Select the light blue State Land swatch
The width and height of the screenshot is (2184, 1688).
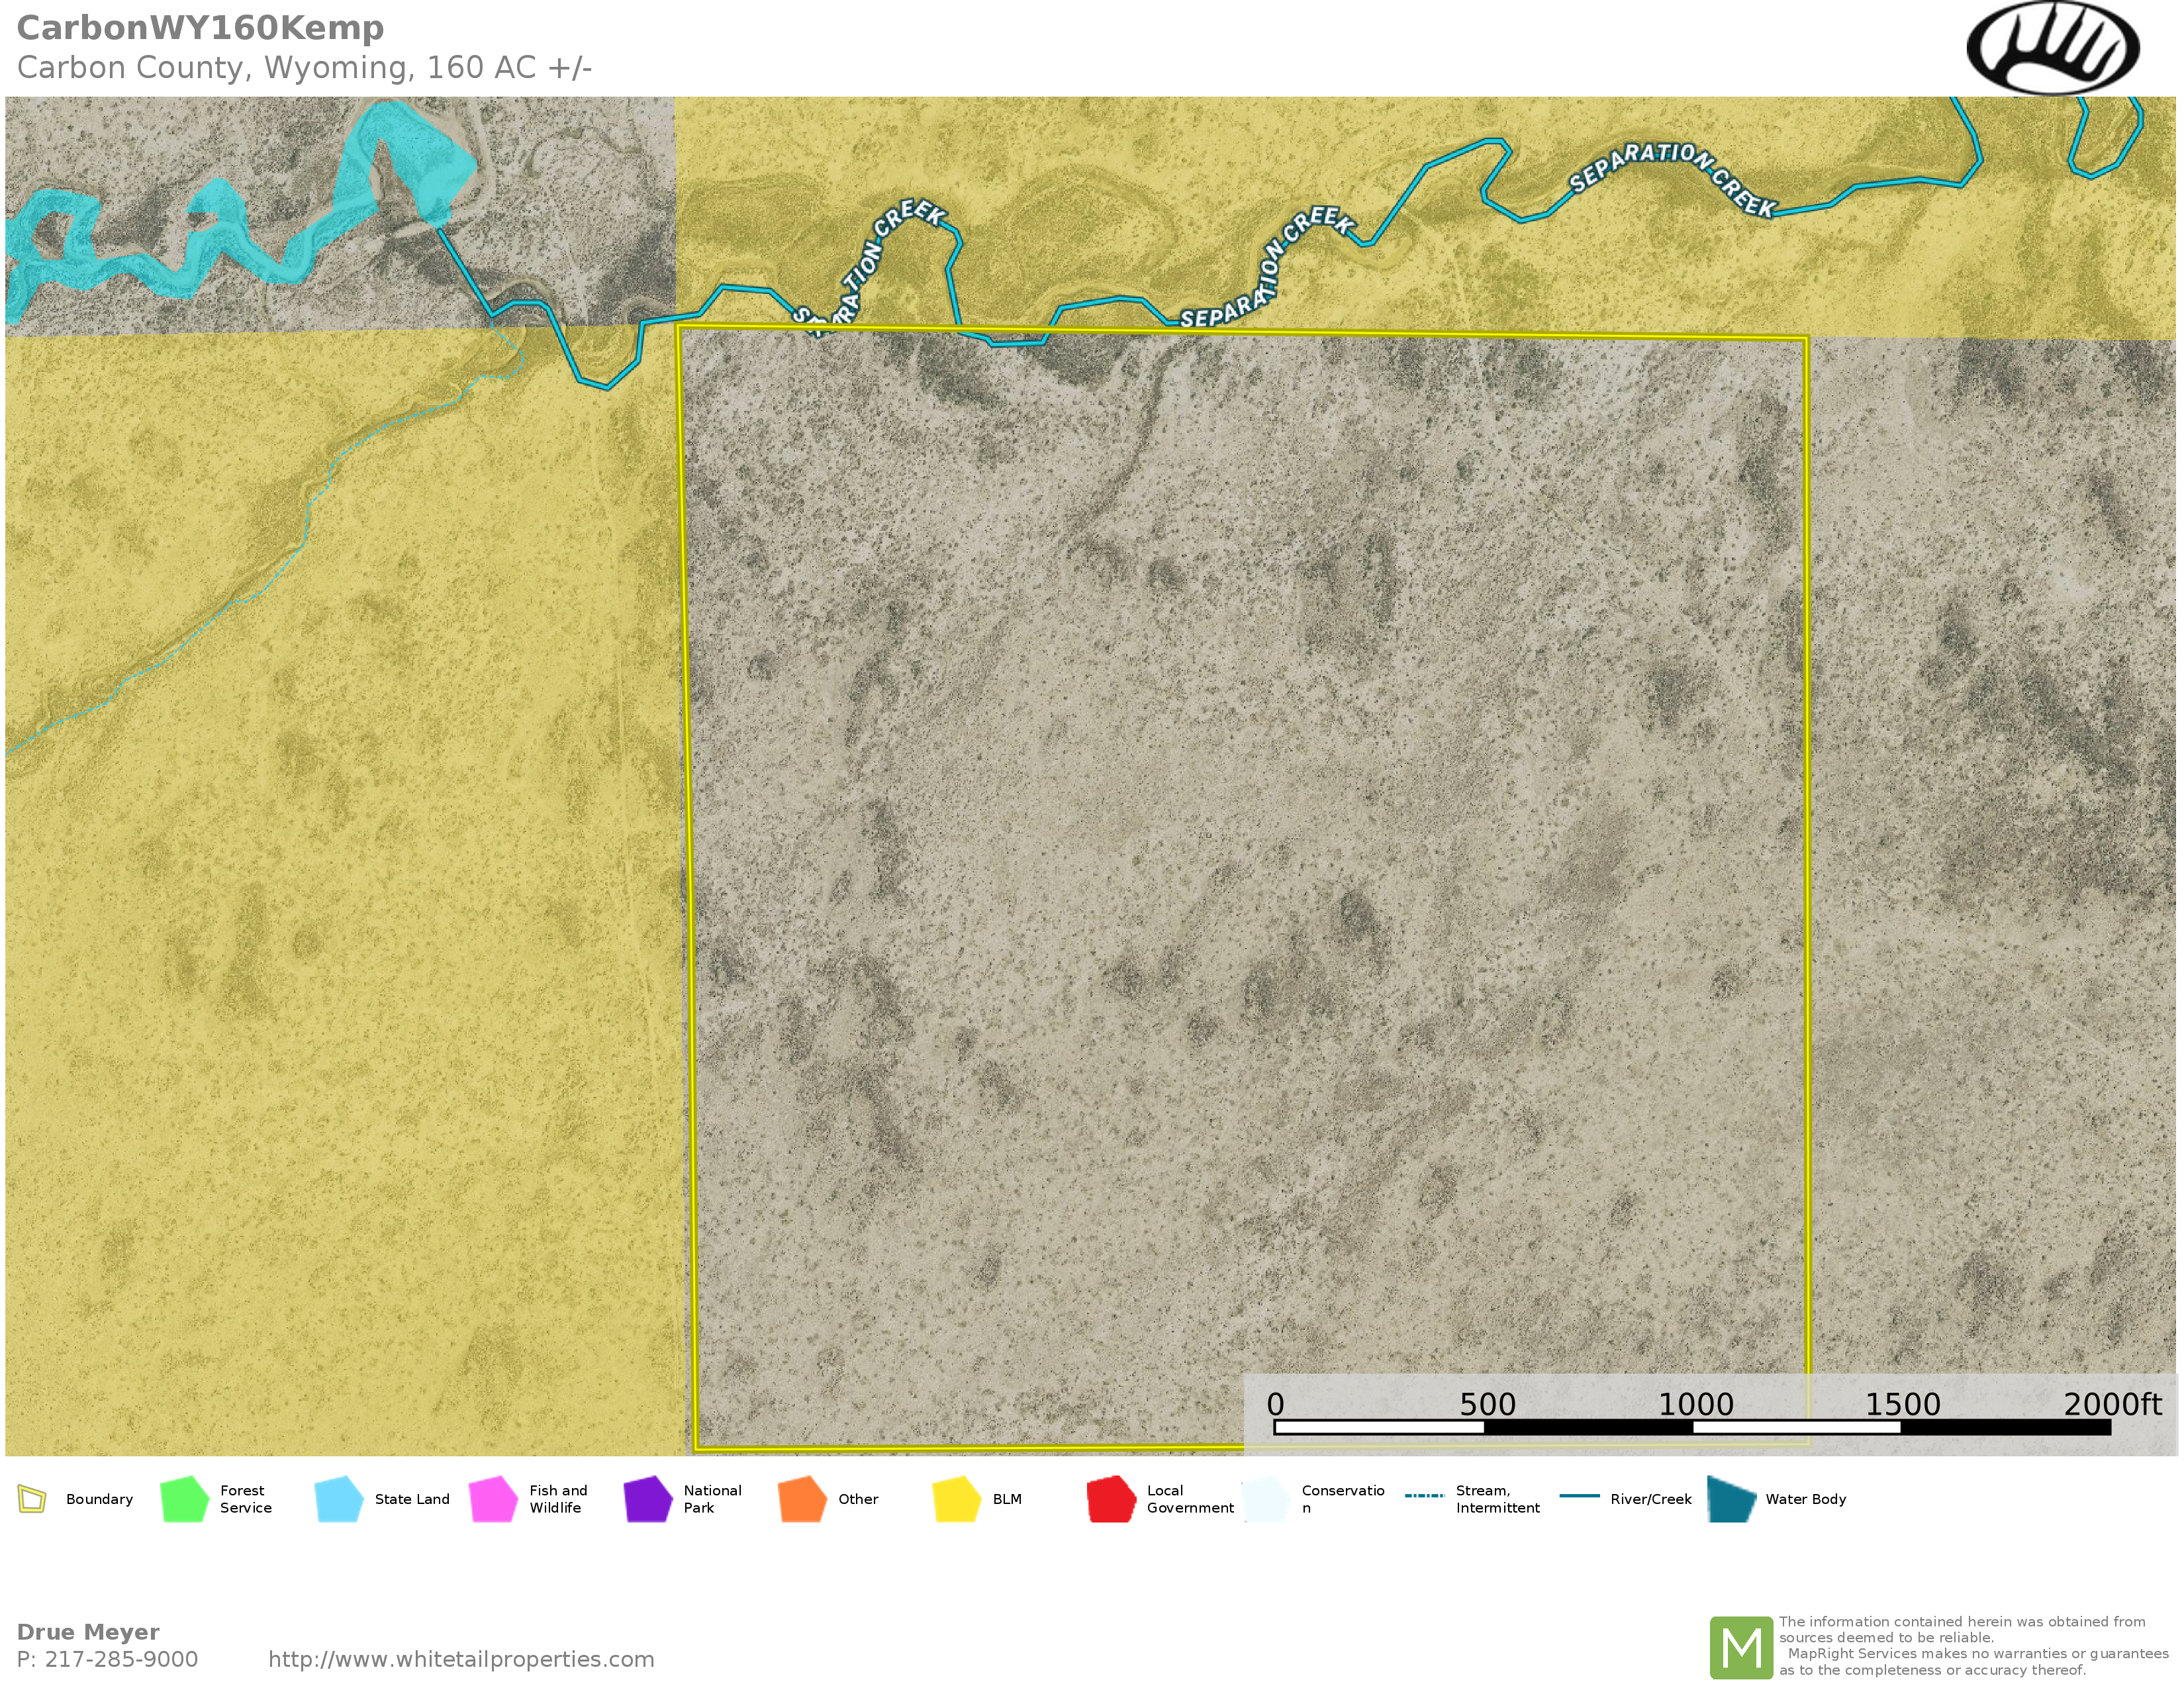[338, 1499]
